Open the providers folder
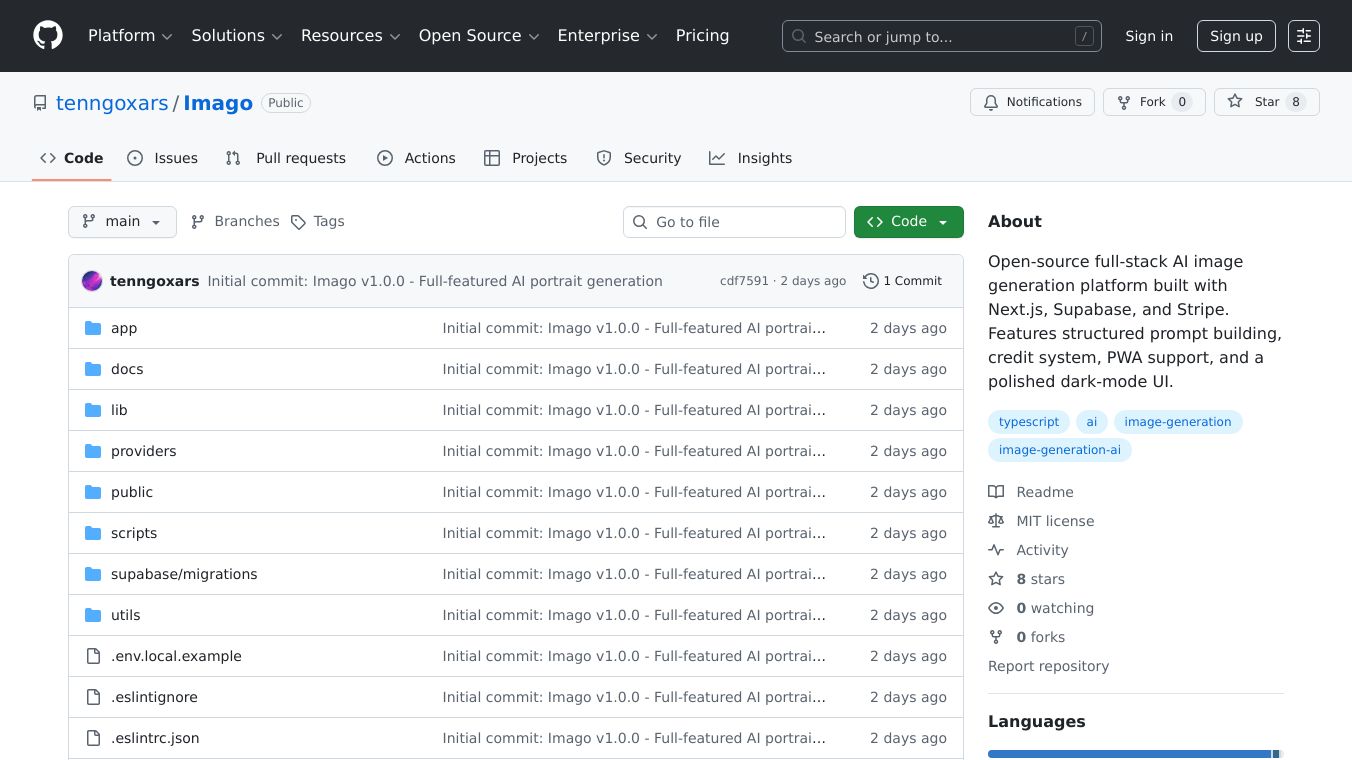1352x760 pixels. [143, 451]
